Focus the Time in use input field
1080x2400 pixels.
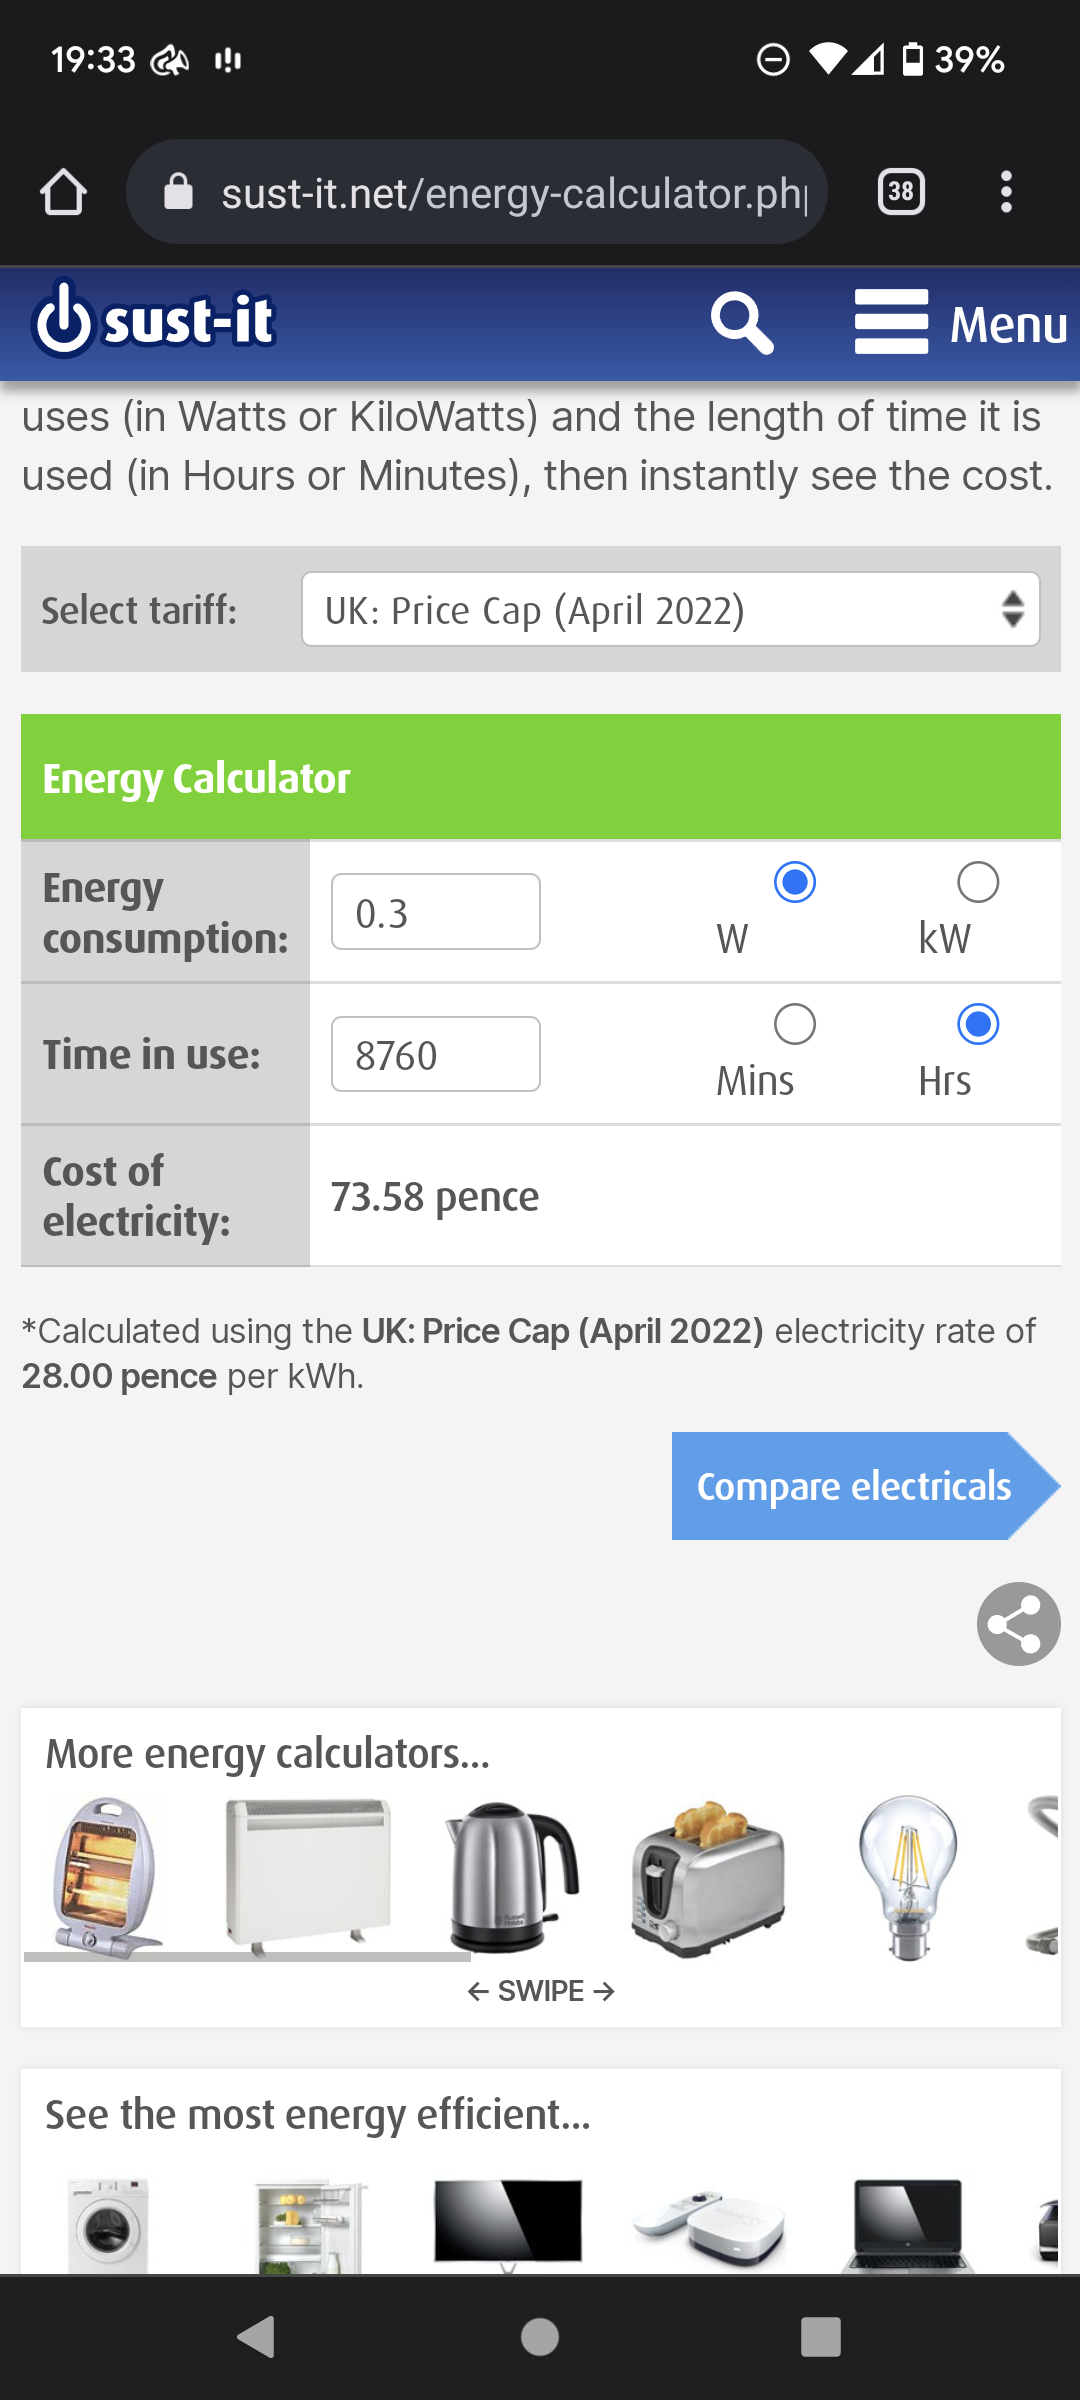[x=436, y=1054]
